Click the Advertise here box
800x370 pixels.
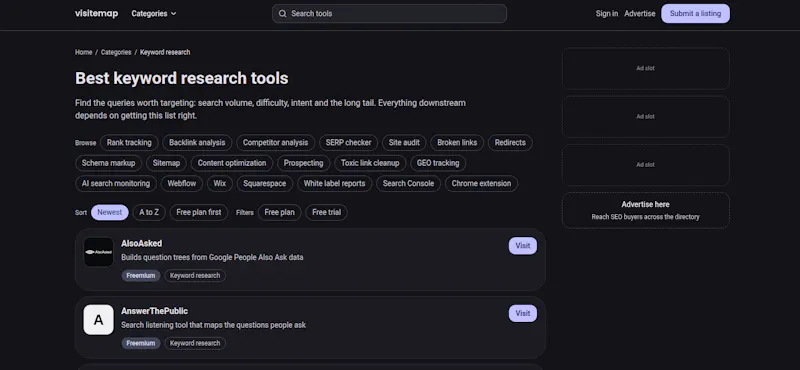pos(645,210)
